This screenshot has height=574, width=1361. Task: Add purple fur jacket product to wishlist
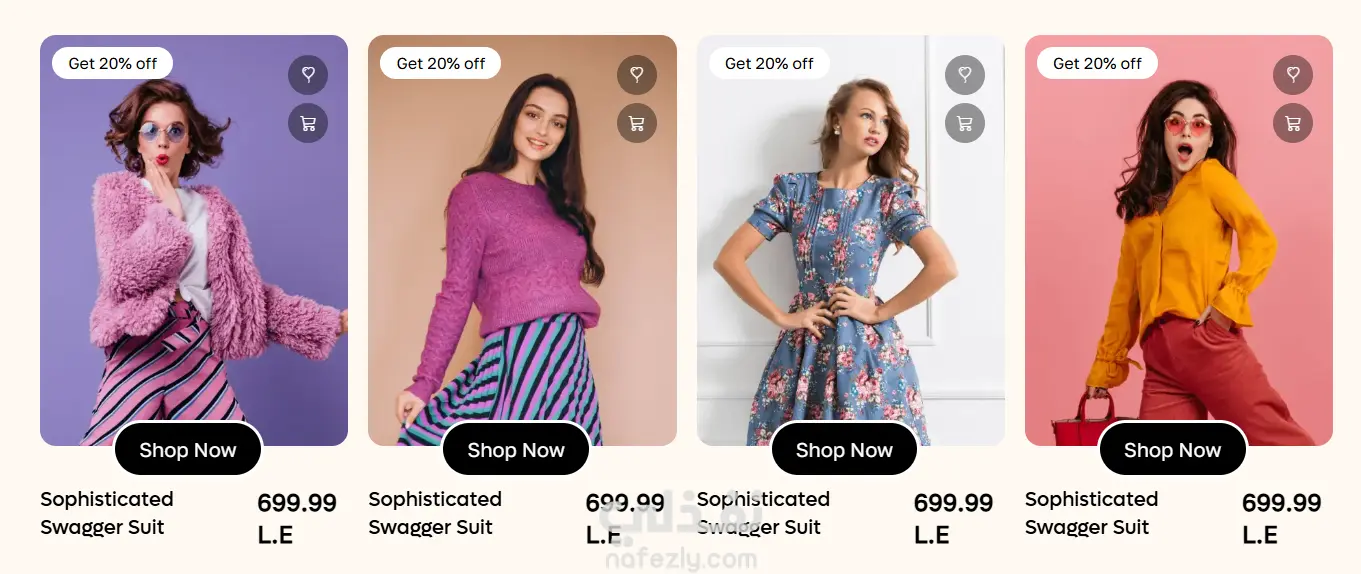(x=308, y=75)
